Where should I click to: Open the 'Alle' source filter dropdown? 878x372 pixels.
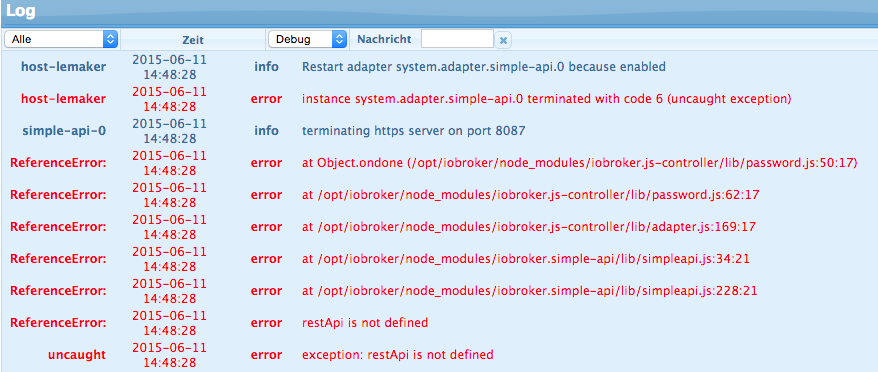click(61, 39)
